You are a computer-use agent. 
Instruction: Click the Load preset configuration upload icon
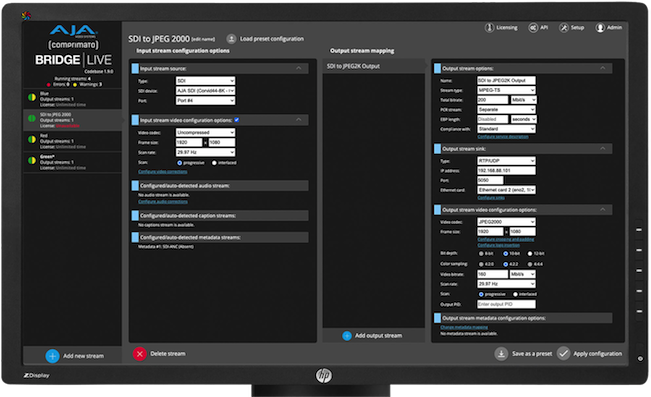[x=231, y=39]
